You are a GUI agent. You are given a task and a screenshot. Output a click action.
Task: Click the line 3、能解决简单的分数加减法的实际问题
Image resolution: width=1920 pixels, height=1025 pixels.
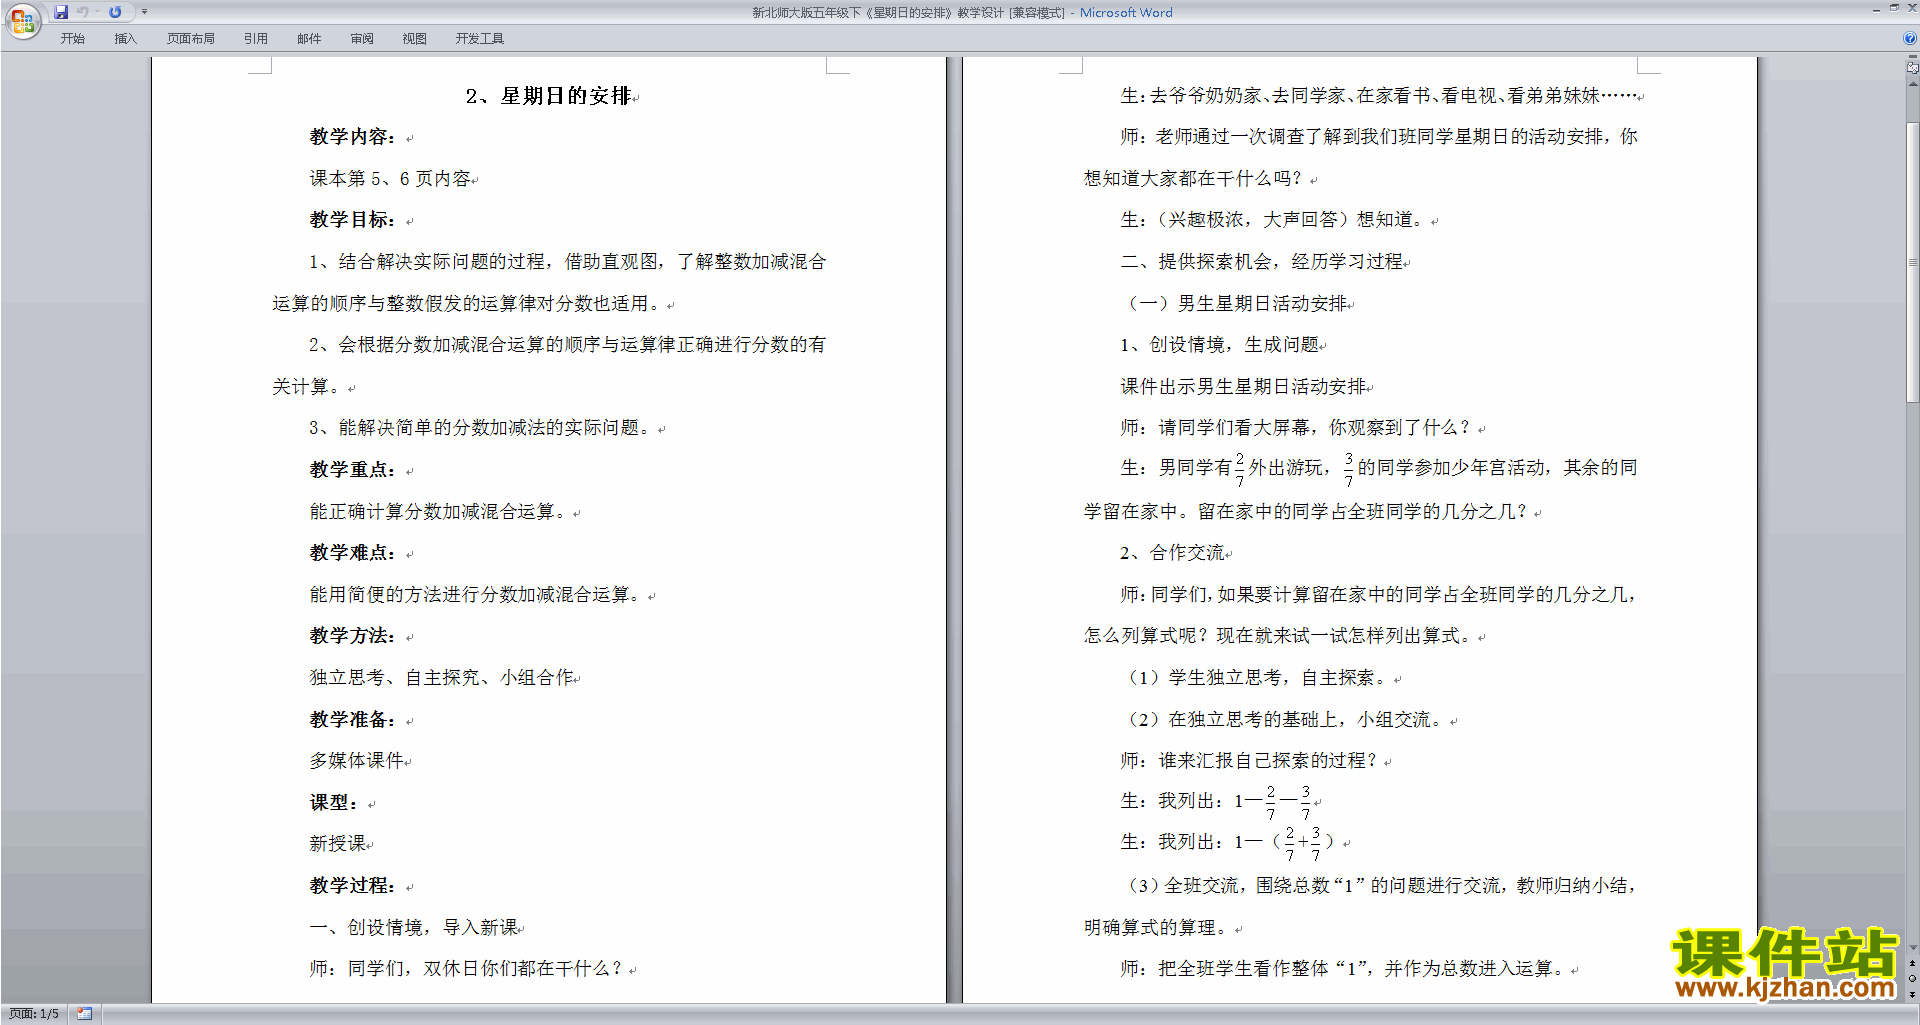pos(482,428)
